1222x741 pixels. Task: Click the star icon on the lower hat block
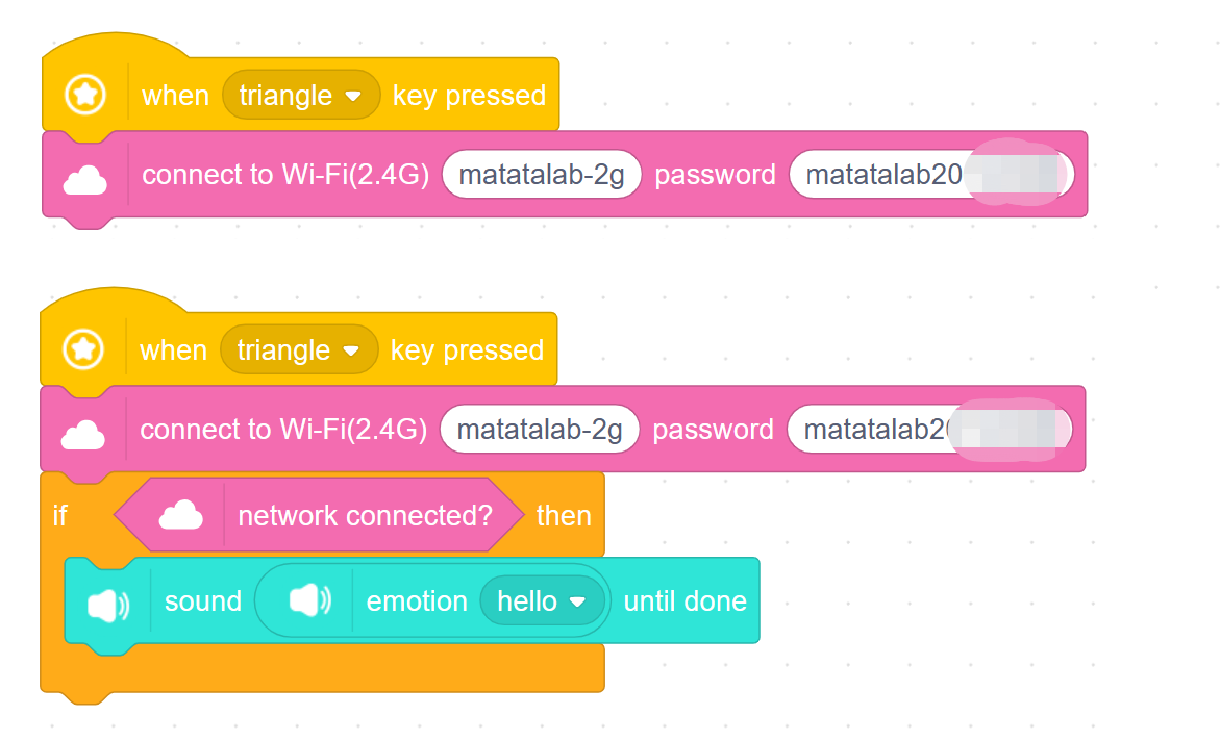(x=83, y=351)
